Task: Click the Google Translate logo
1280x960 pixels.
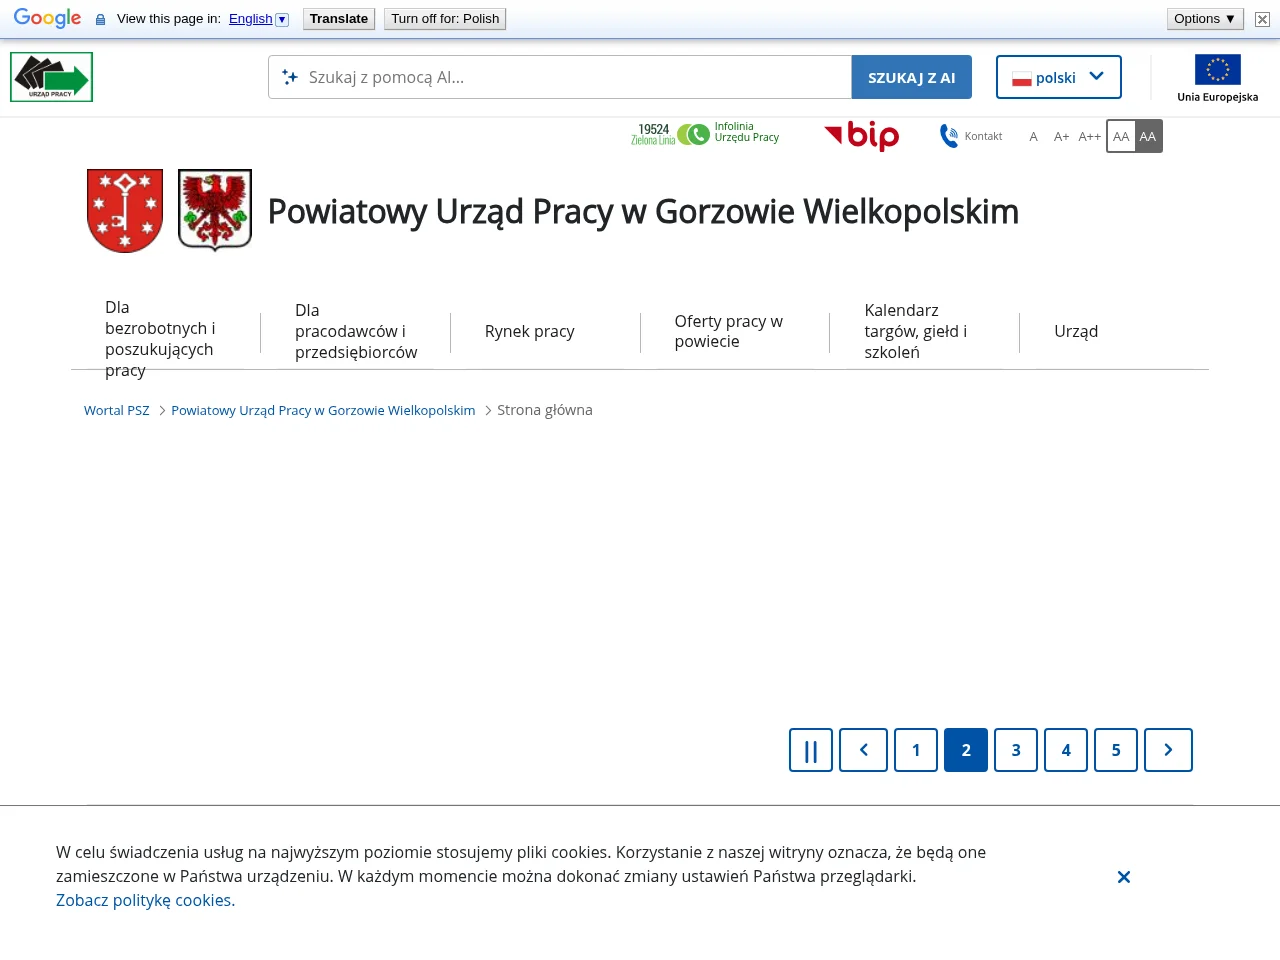Action: point(48,19)
